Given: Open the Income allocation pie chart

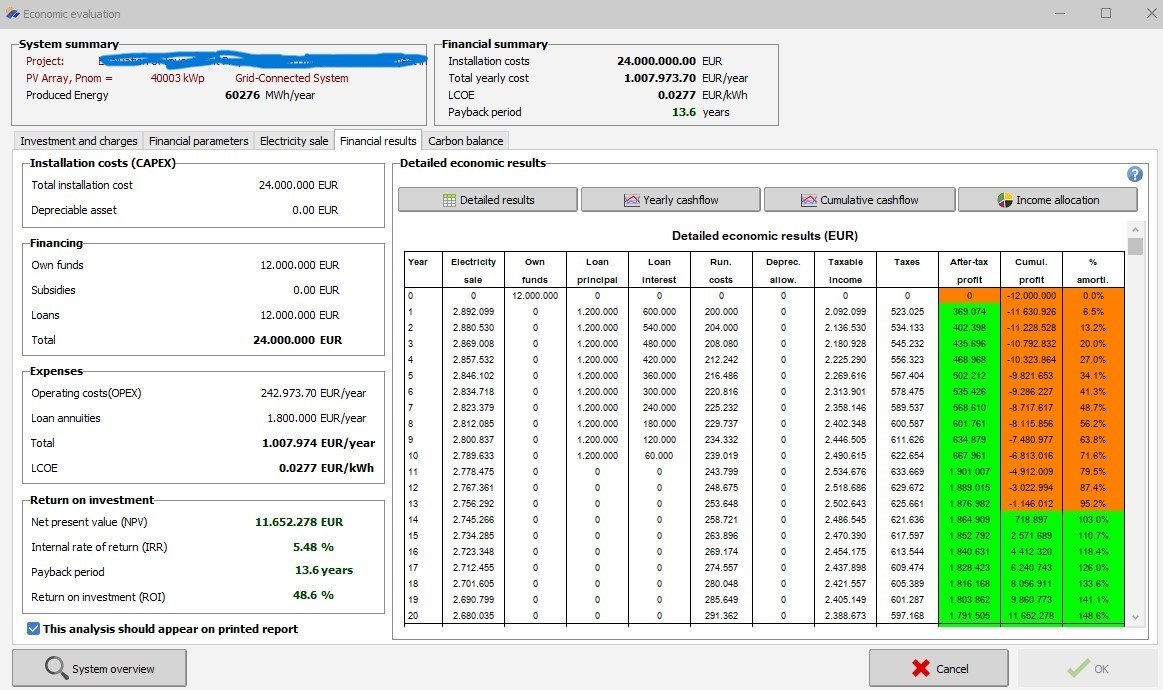Looking at the screenshot, I should coord(1047,200).
